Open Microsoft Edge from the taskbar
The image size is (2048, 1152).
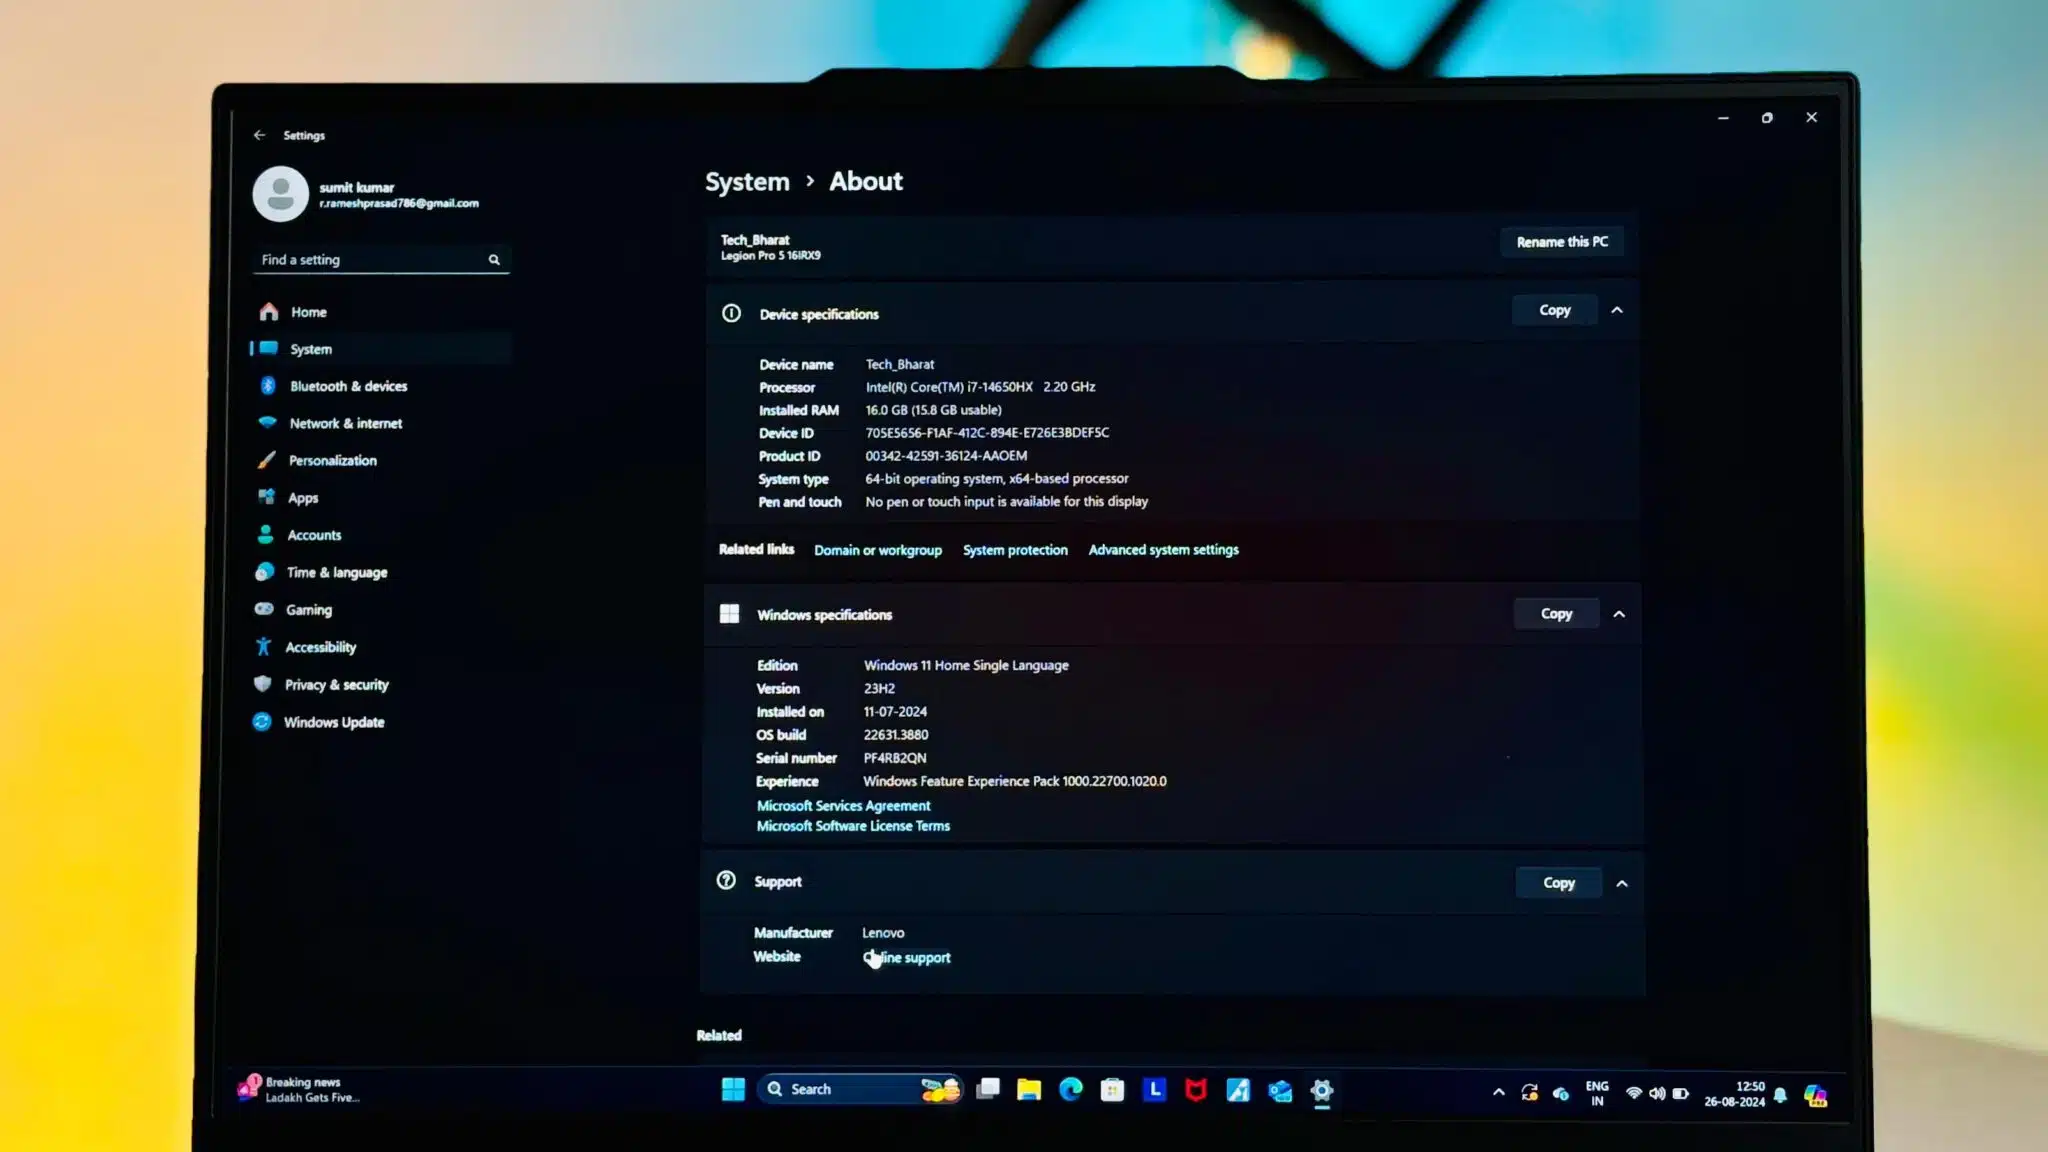[x=1072, y=1089]
